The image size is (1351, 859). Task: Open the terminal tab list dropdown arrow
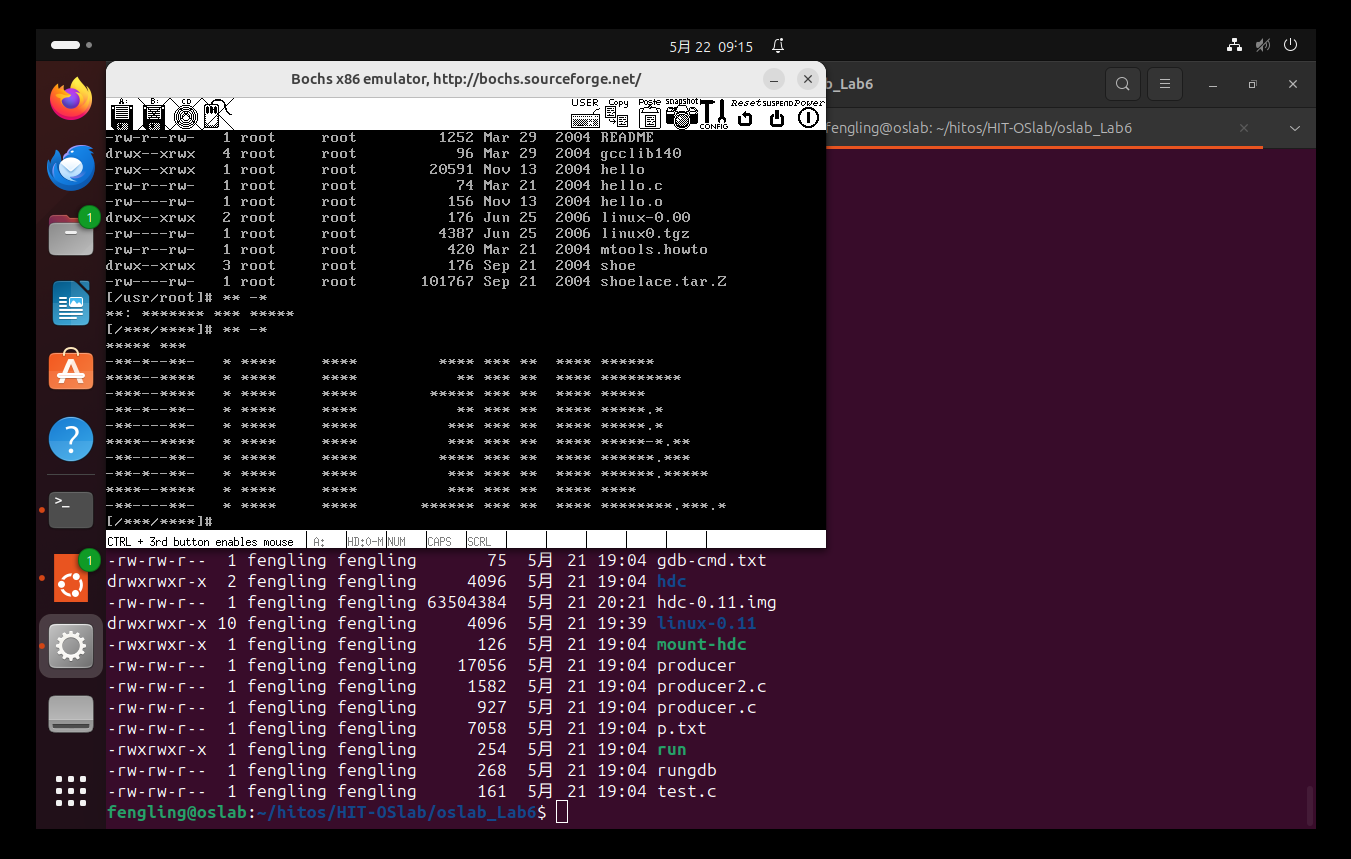1294,129
